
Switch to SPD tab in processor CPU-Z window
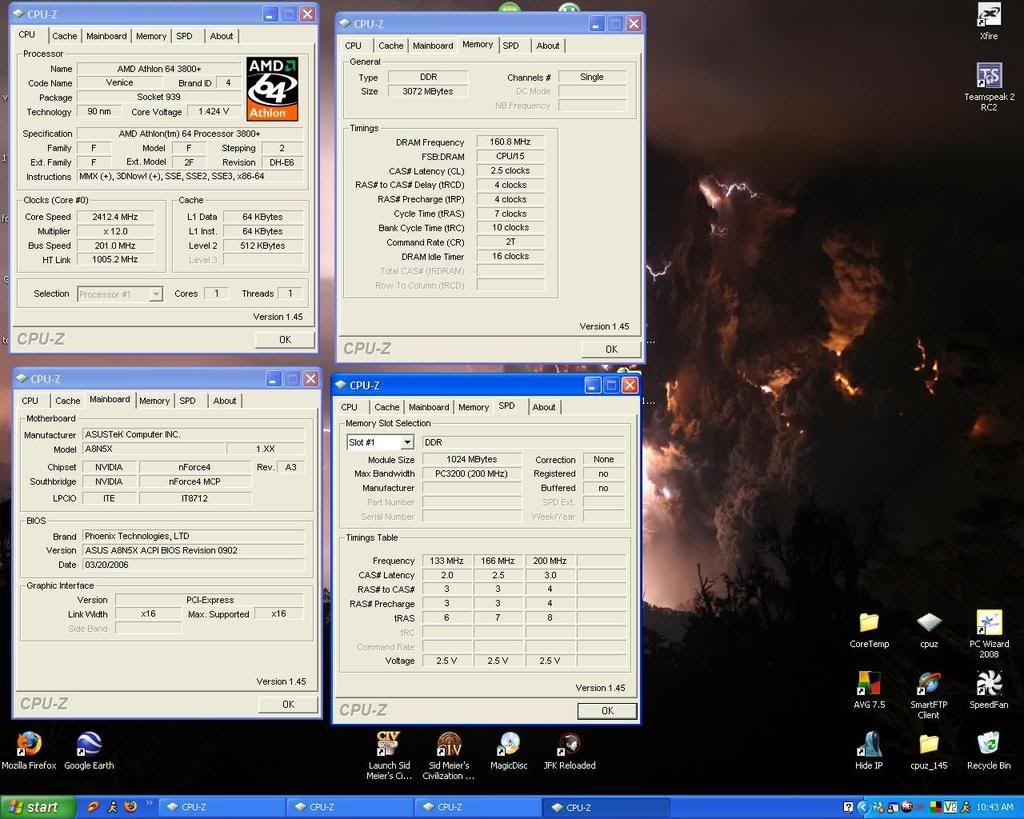184,36
